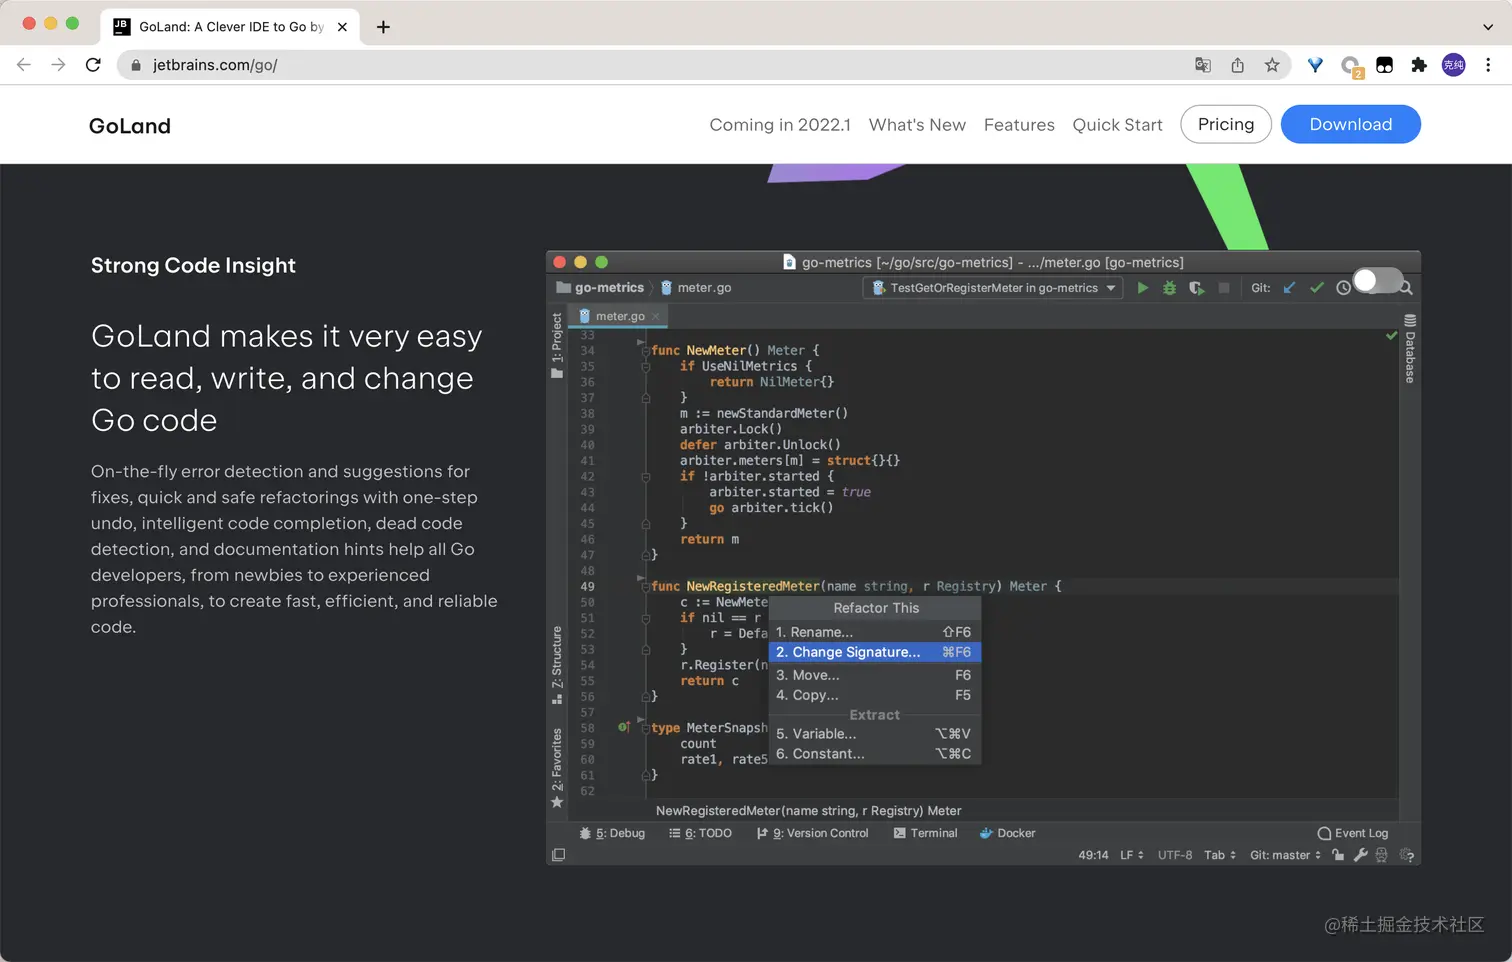Screen dimensions: 1512x962
Task: Collapse the NewRegisteredMeter function fold marker
Action: click(x=645, y=586)
